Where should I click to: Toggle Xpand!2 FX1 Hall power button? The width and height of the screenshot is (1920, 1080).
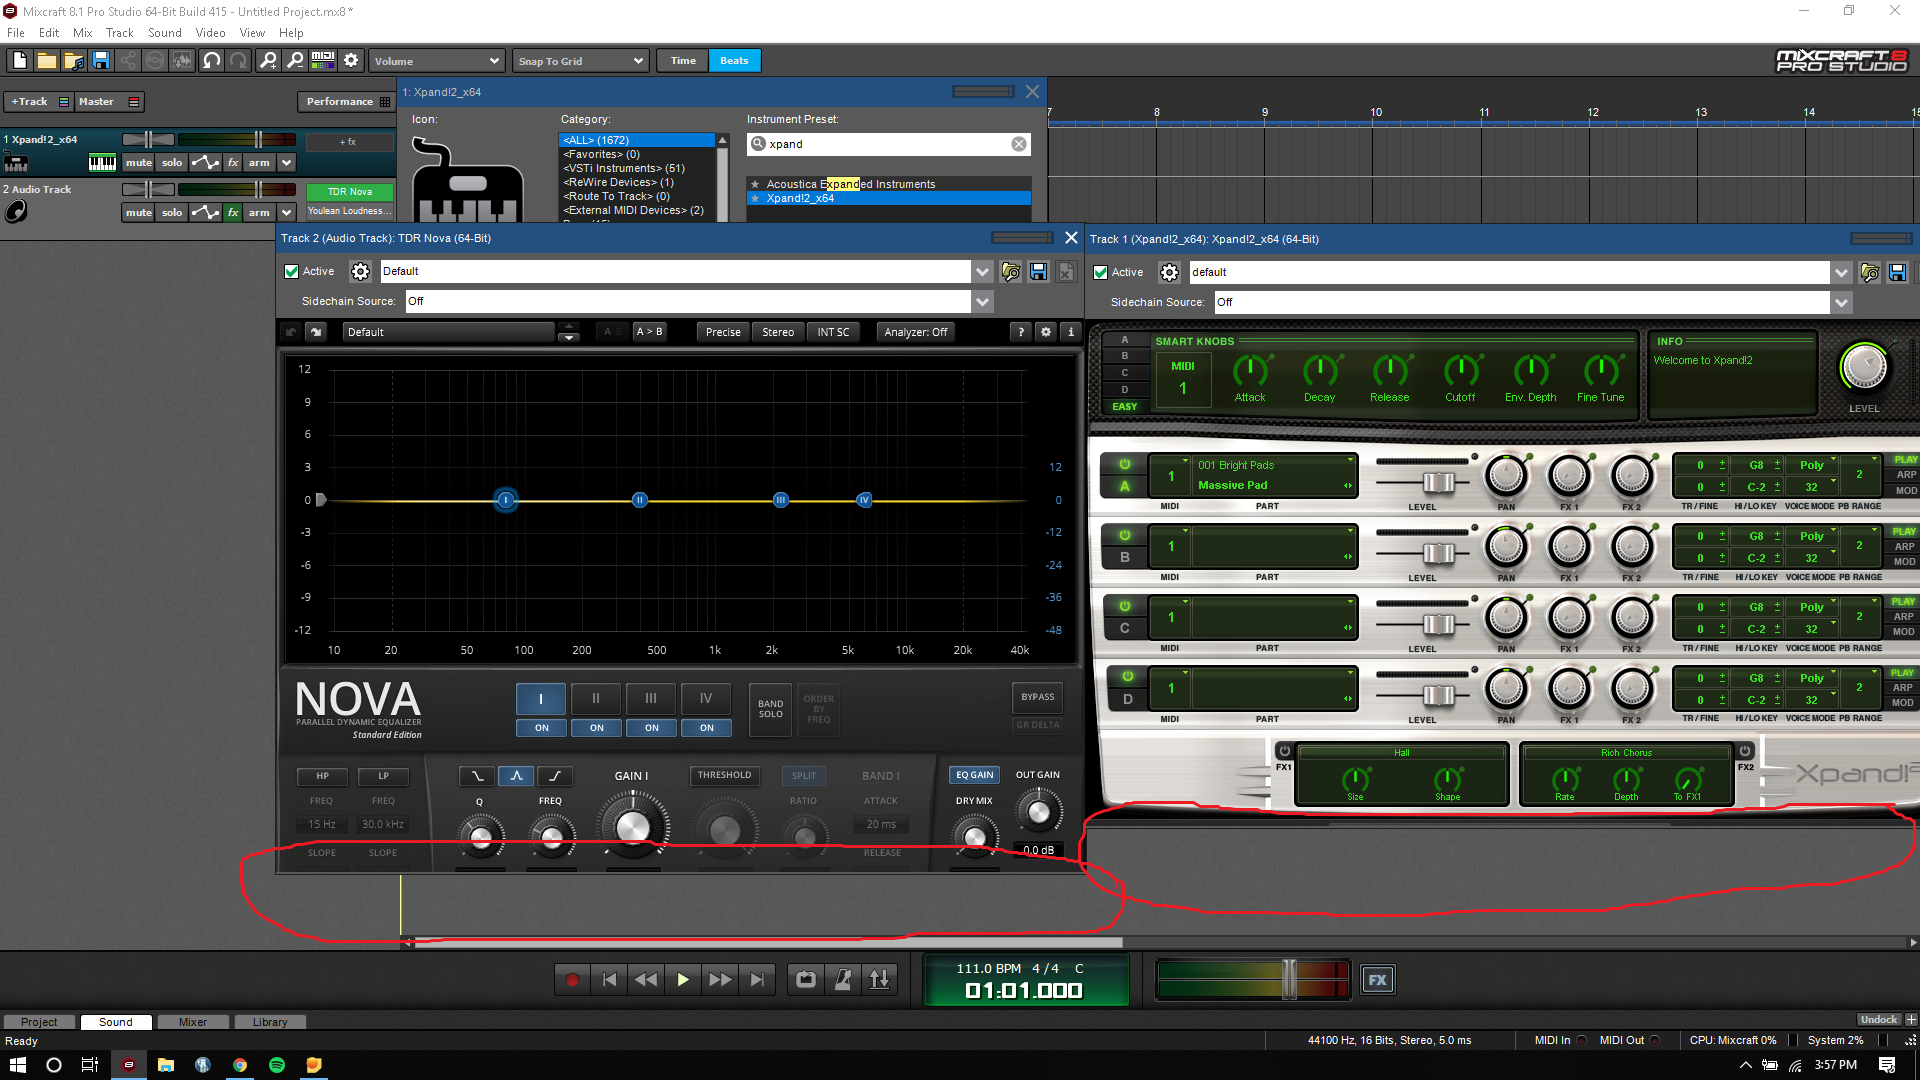click(1284, 751)
